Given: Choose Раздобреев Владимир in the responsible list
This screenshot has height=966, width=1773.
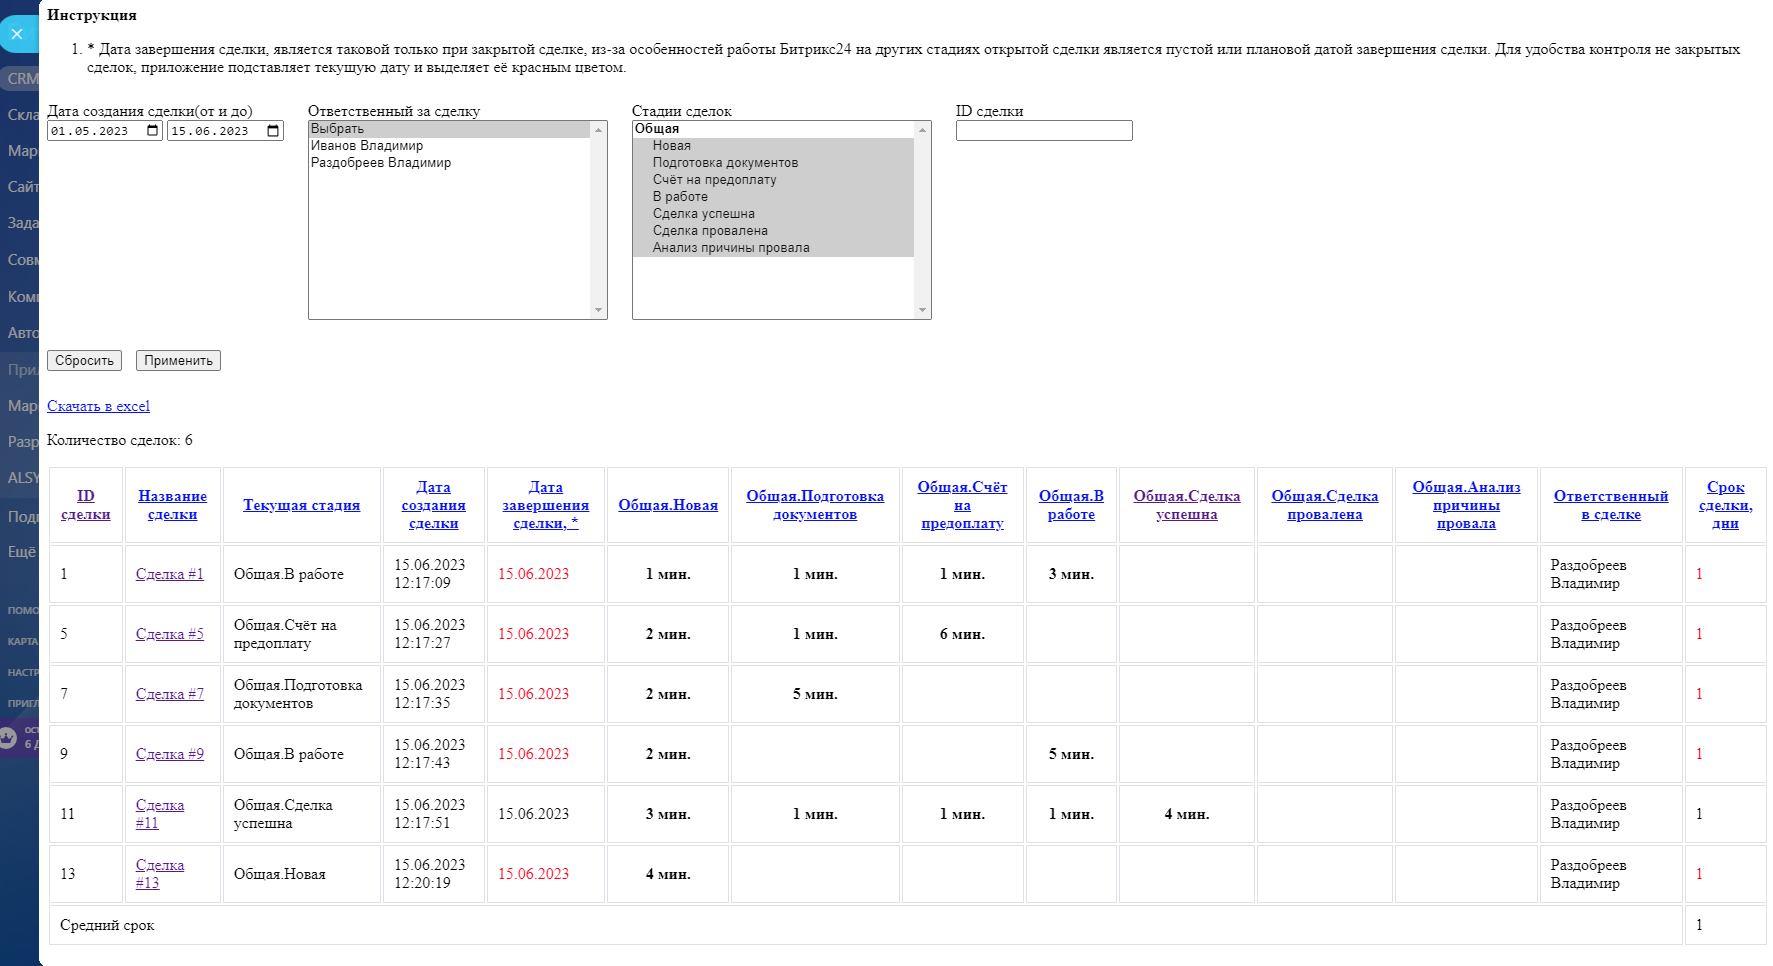Looking at the screenshot, I should (x=450, y=163).
